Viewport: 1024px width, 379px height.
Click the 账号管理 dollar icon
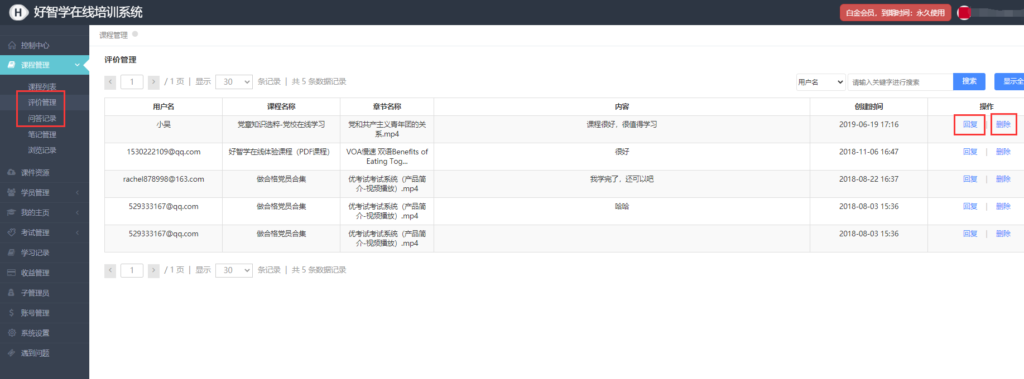[x=11, y=313]
